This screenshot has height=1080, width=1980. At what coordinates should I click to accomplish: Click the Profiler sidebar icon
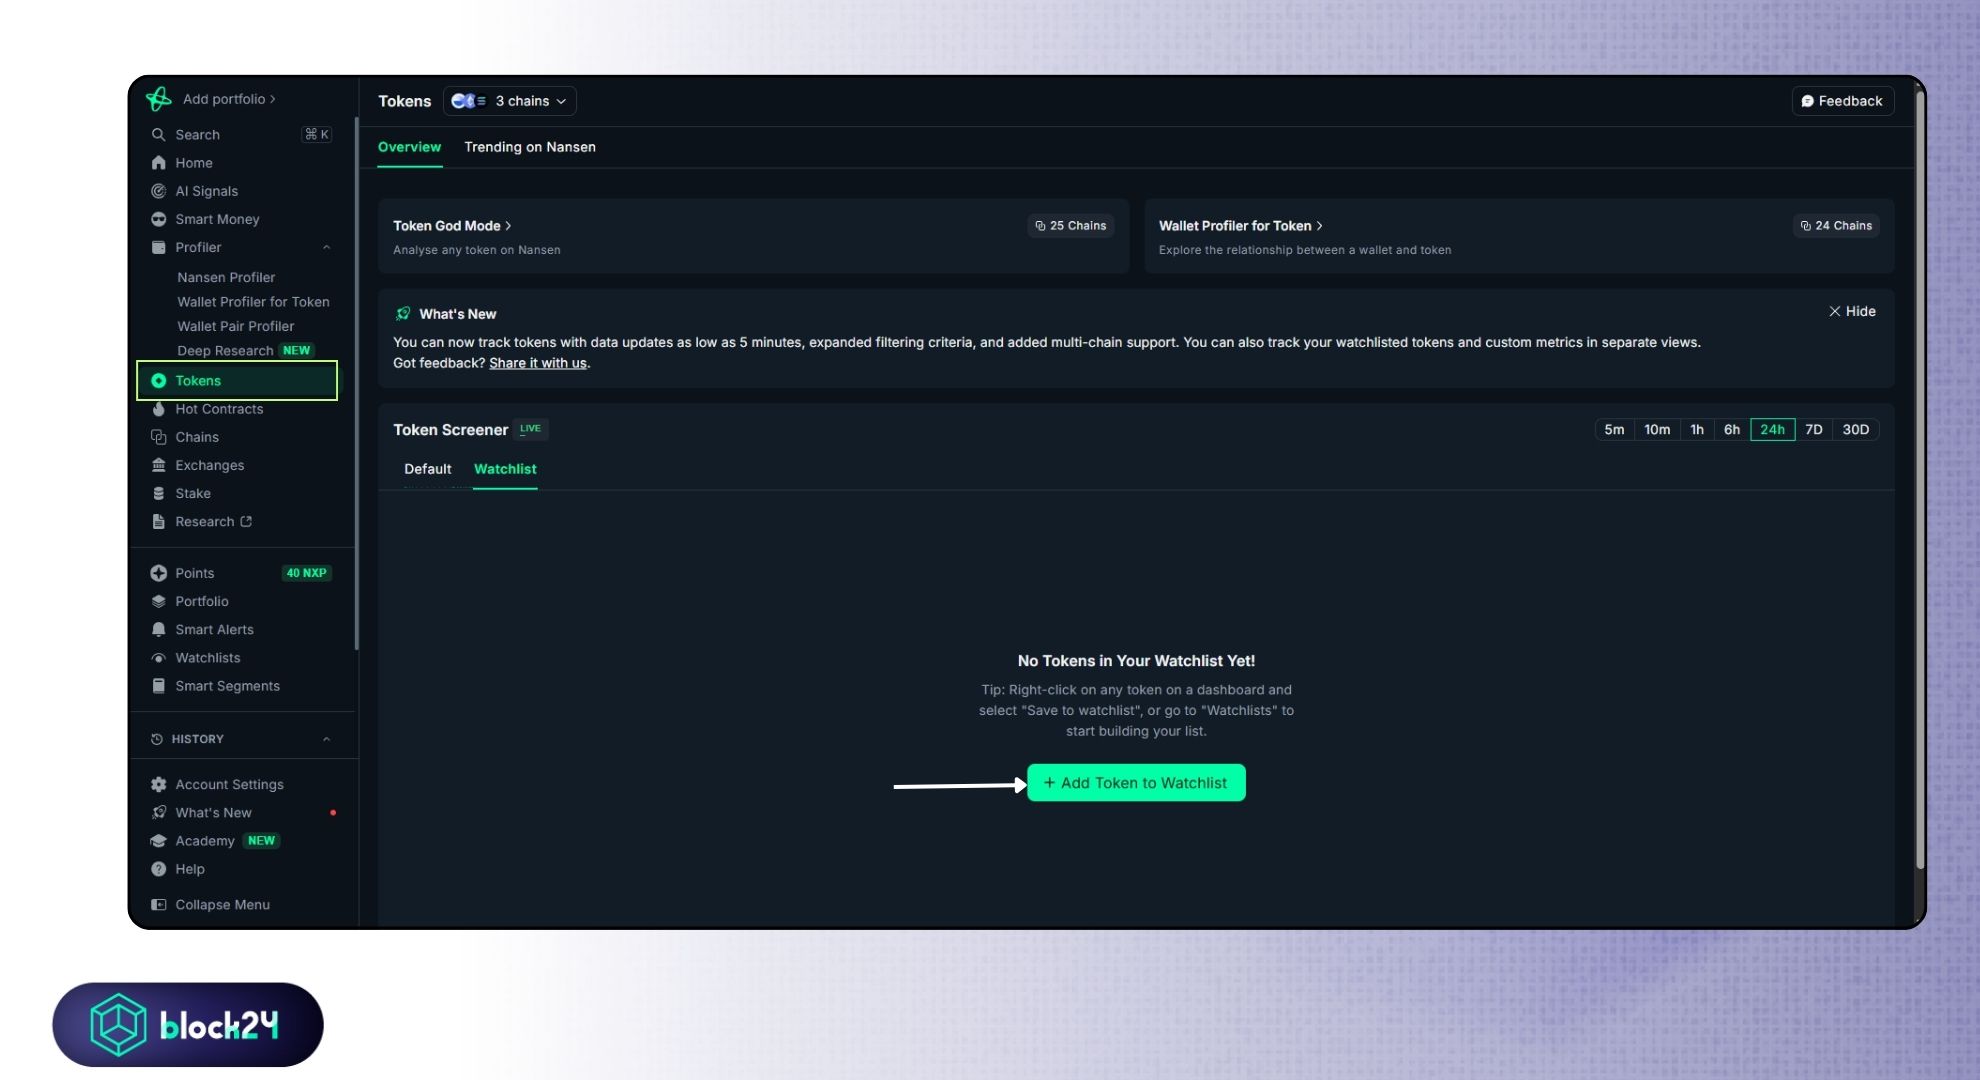coord(158,247)
